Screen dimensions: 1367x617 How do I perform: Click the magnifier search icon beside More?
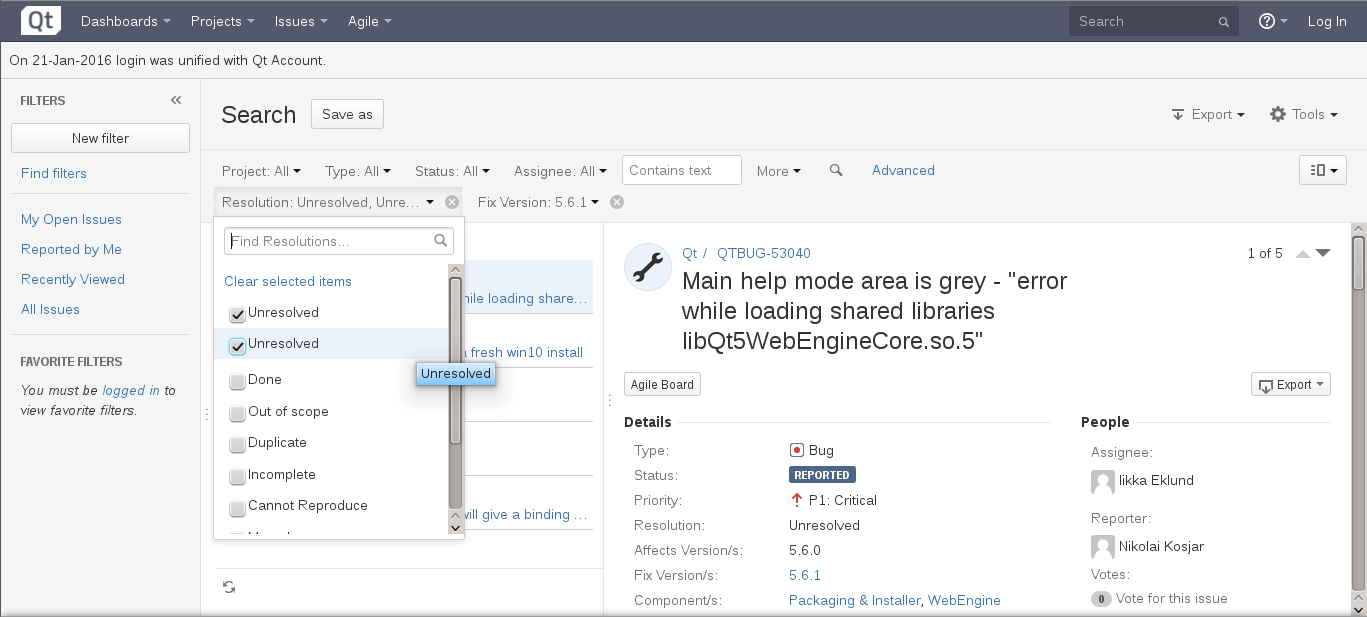point(836,171)
